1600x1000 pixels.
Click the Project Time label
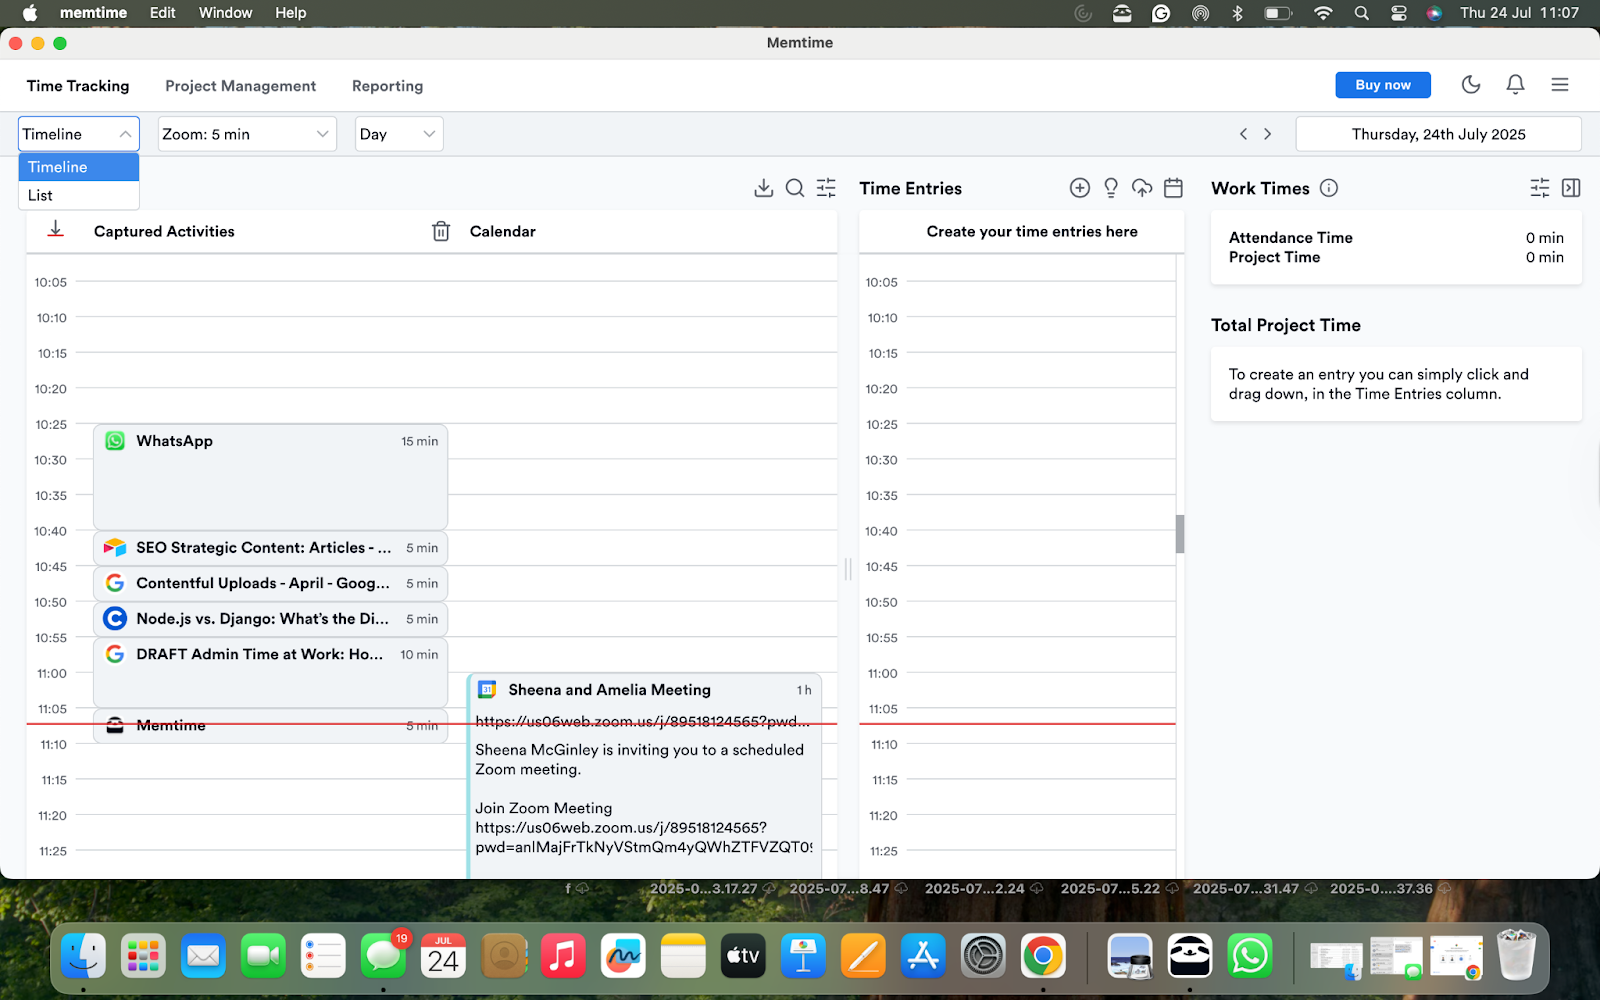point(1274,257)
